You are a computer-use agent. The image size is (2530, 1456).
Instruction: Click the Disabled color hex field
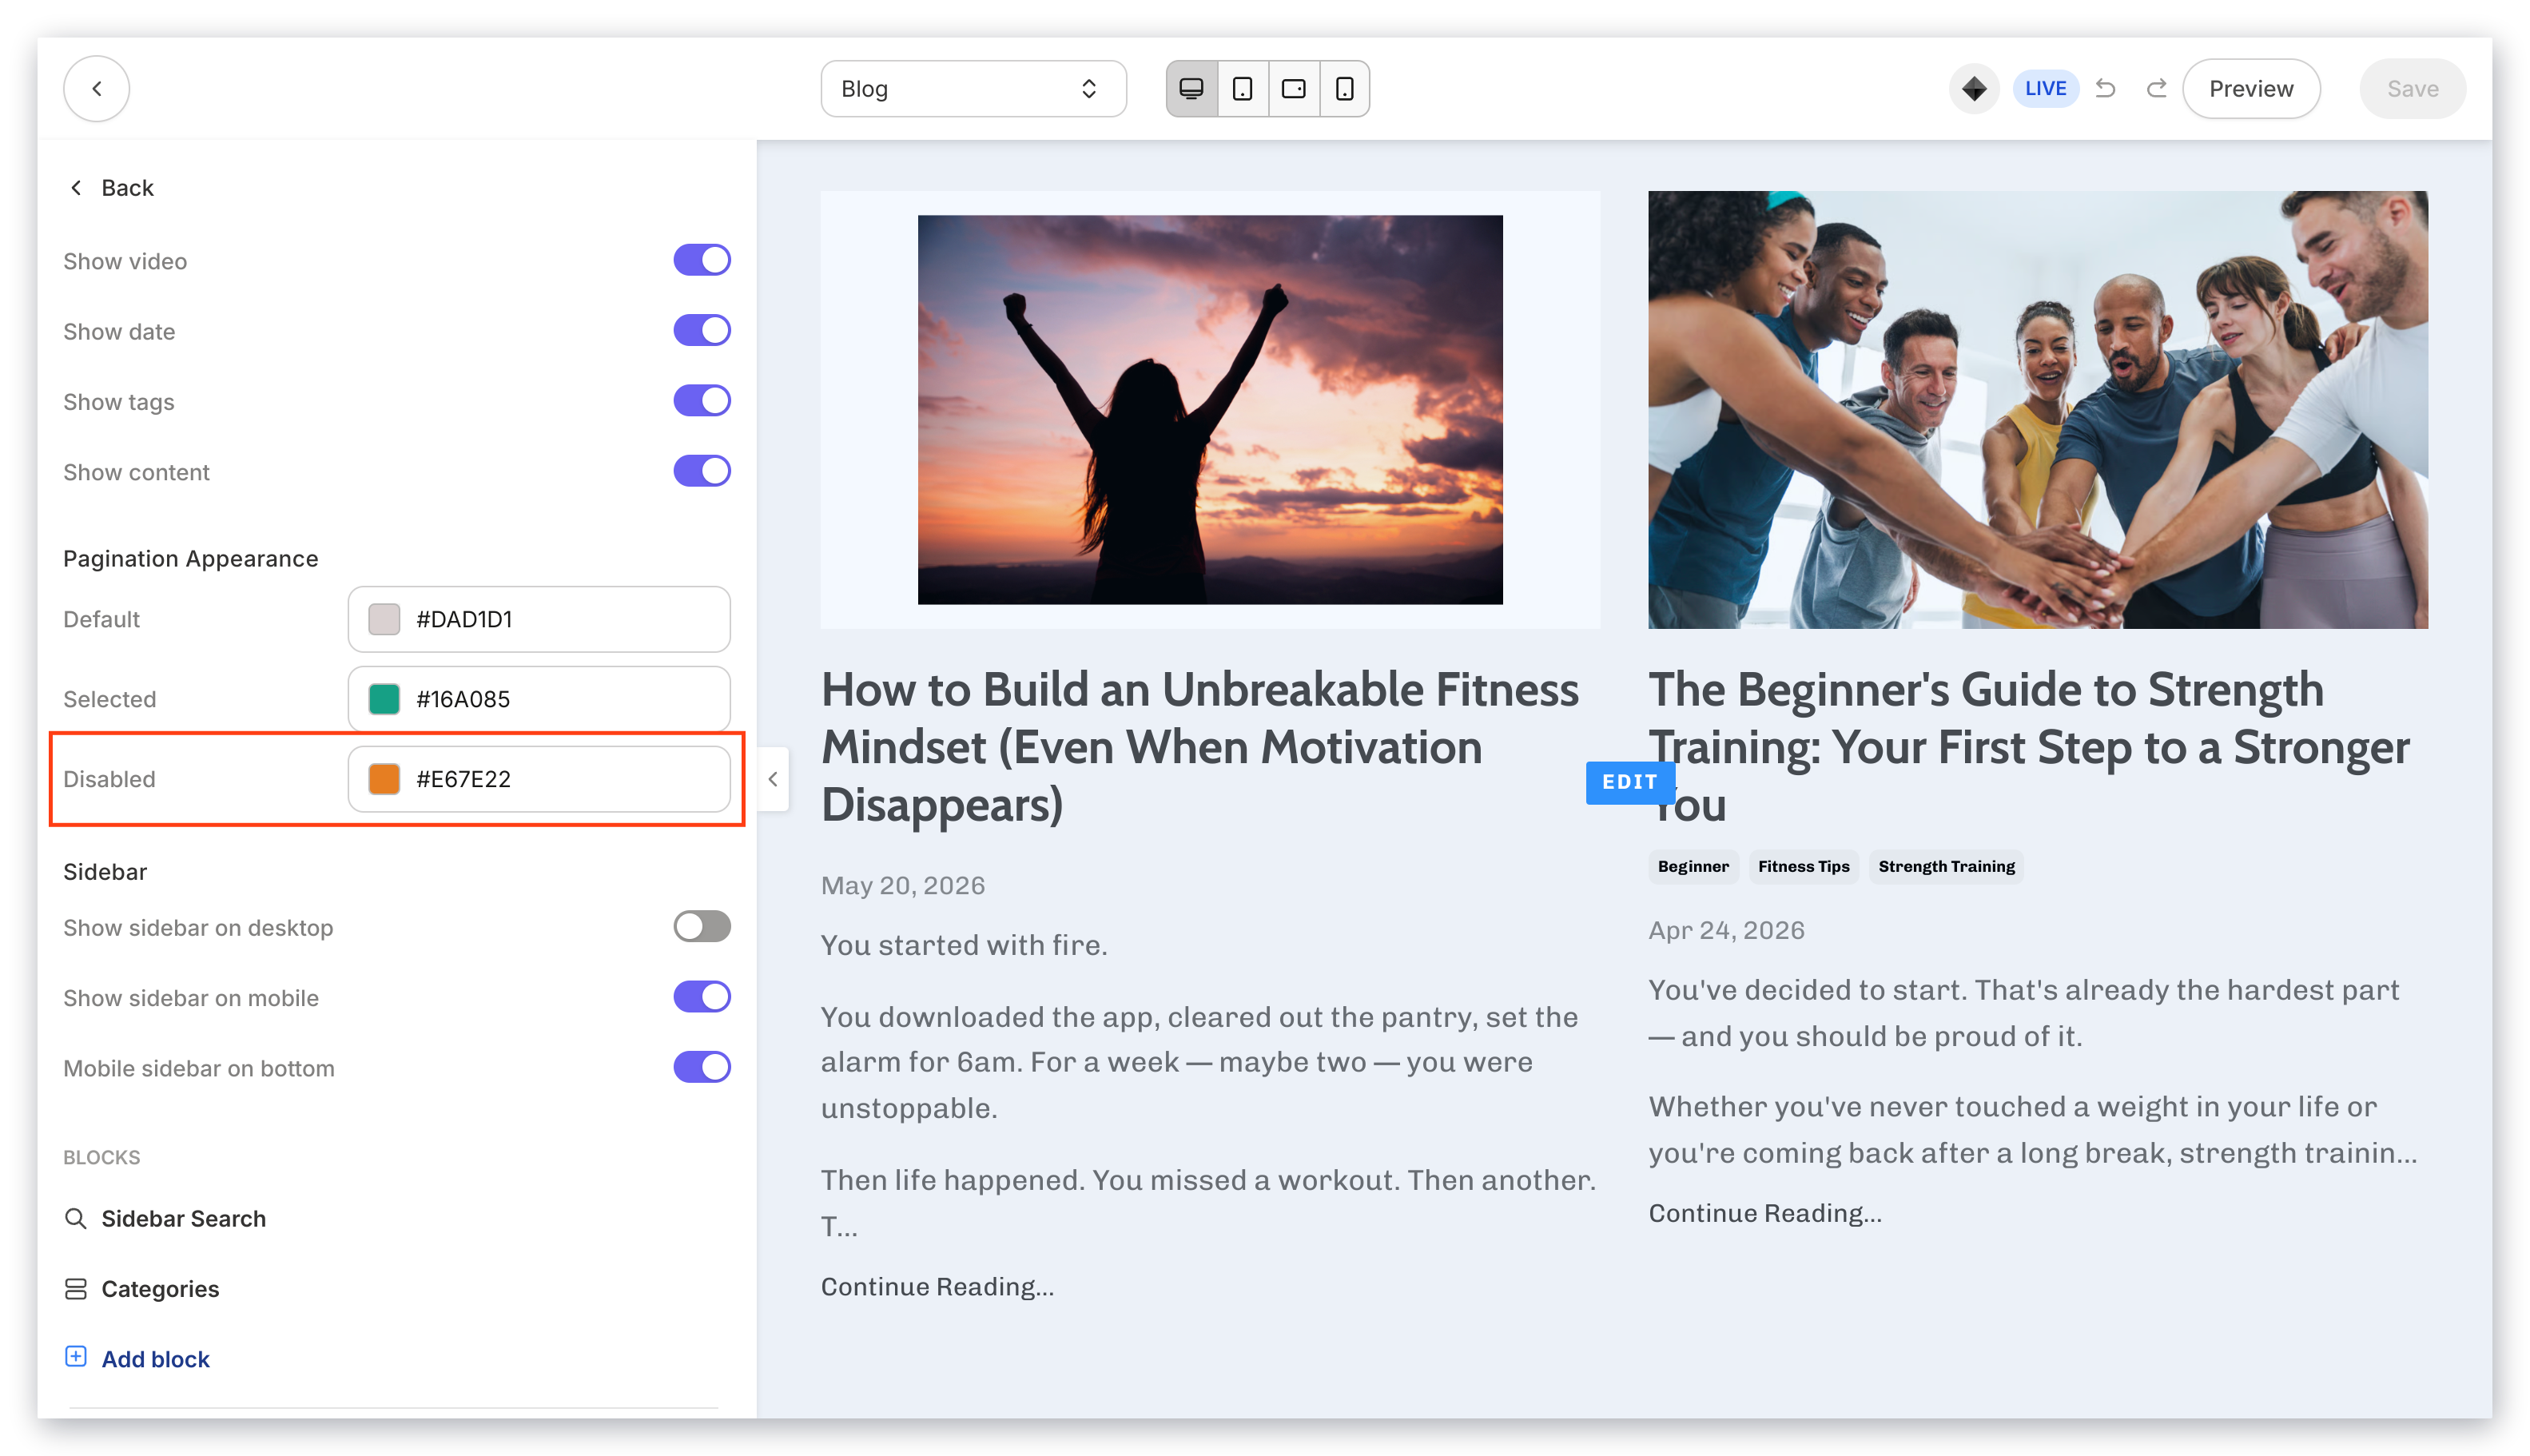[539, 779]
